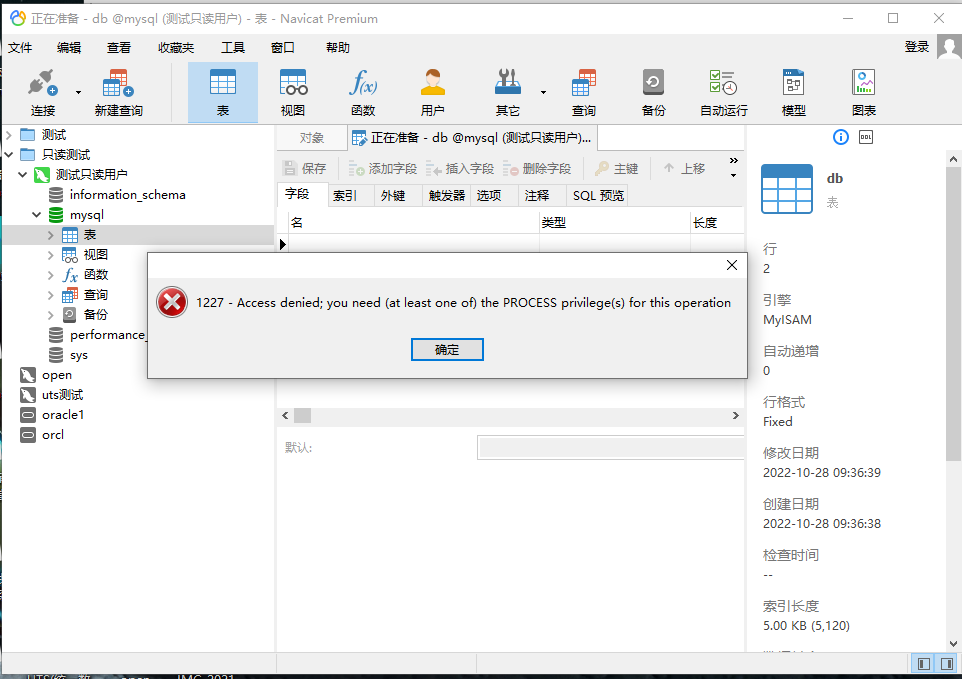962x679 pixels.
Task: Open the 工具 menu
Action: pyautogui.click(x=233, y=48)
